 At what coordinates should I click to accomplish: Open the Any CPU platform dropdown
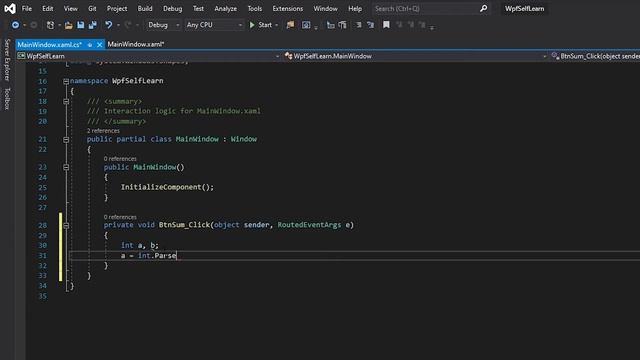[214, 25]
